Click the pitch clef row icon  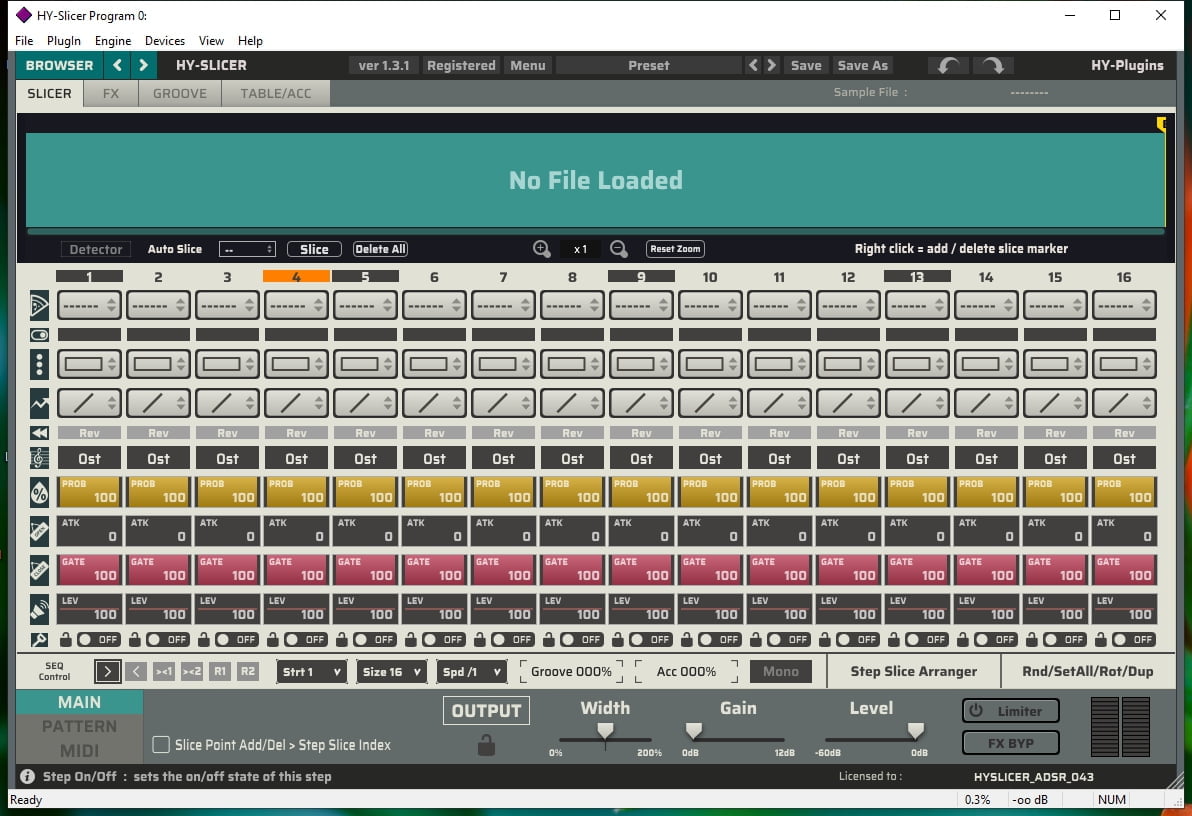pos(39,458)
